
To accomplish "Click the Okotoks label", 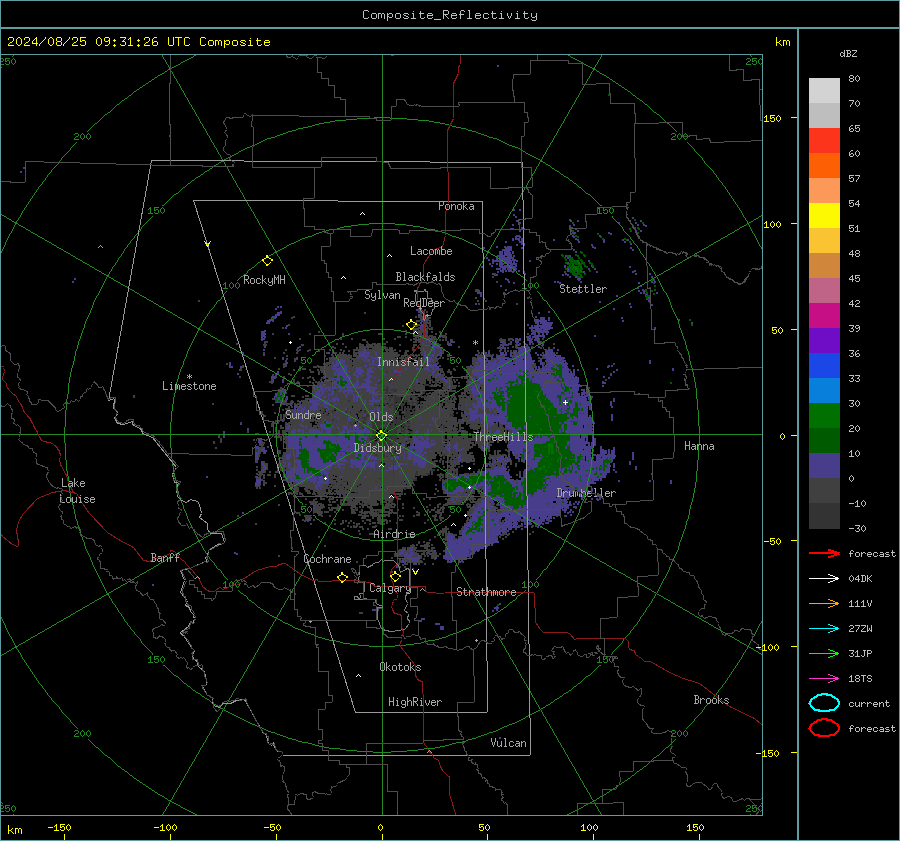I will click(400, 667).
